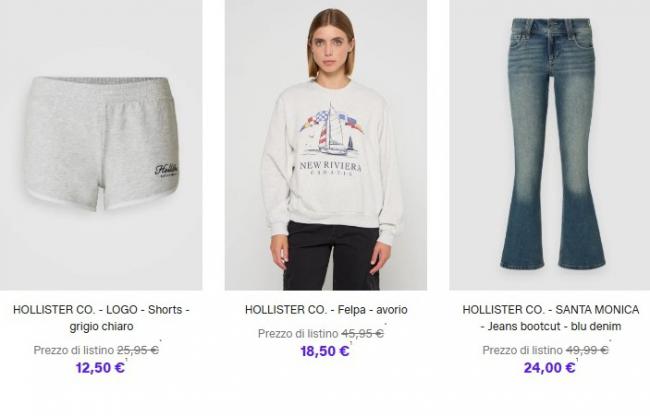Click the sailboat graphic on the sweatshirt
Image resolution: width=650 pixels, height=416 pixels.
[x=332, y=129]
